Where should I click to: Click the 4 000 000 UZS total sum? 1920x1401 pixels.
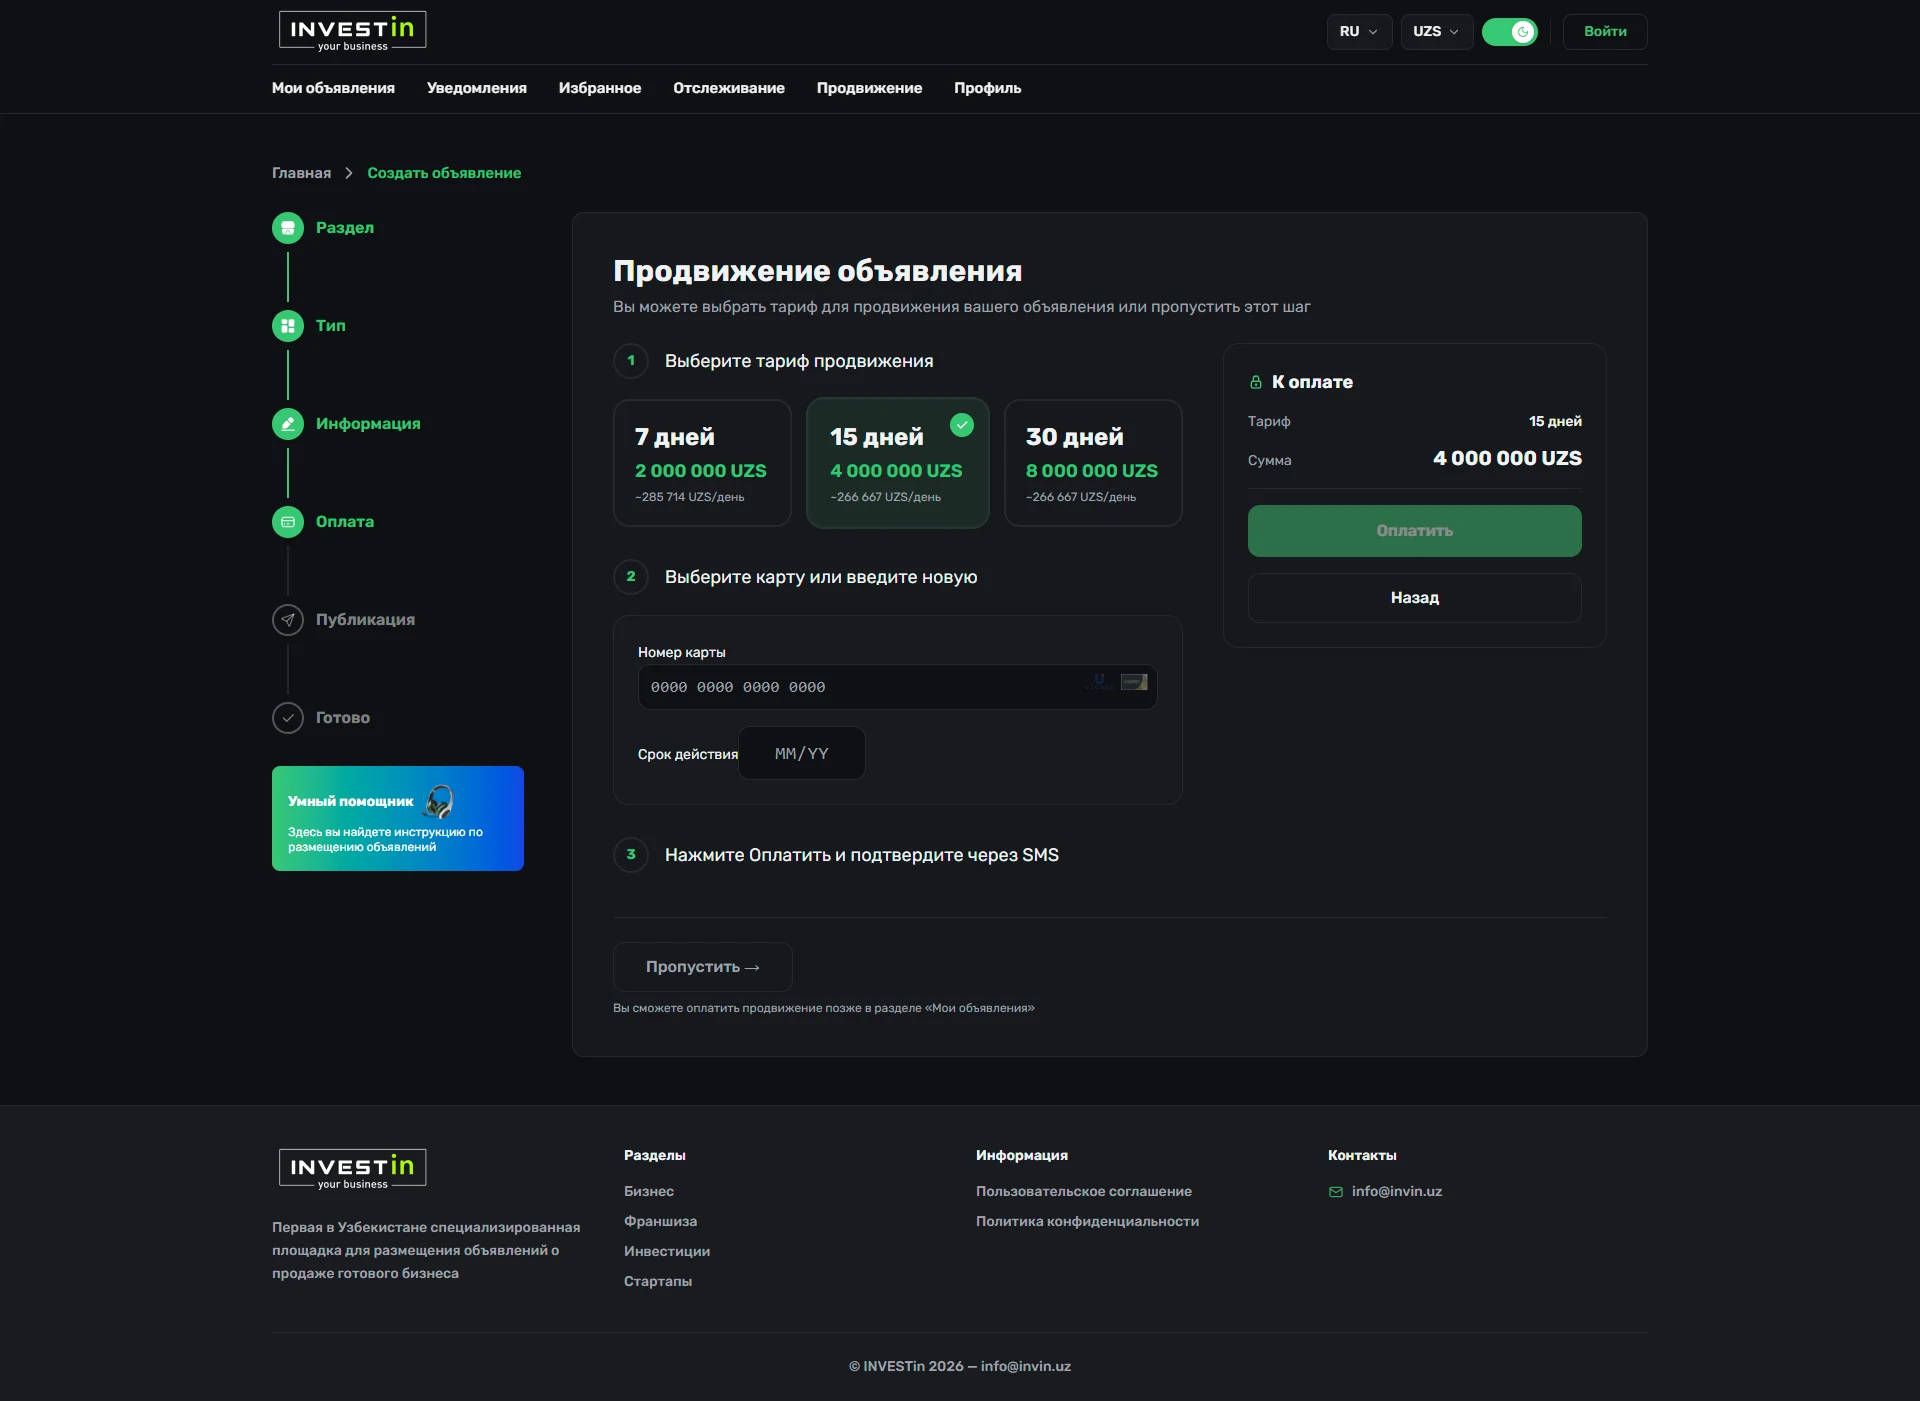click(1507, 459)
